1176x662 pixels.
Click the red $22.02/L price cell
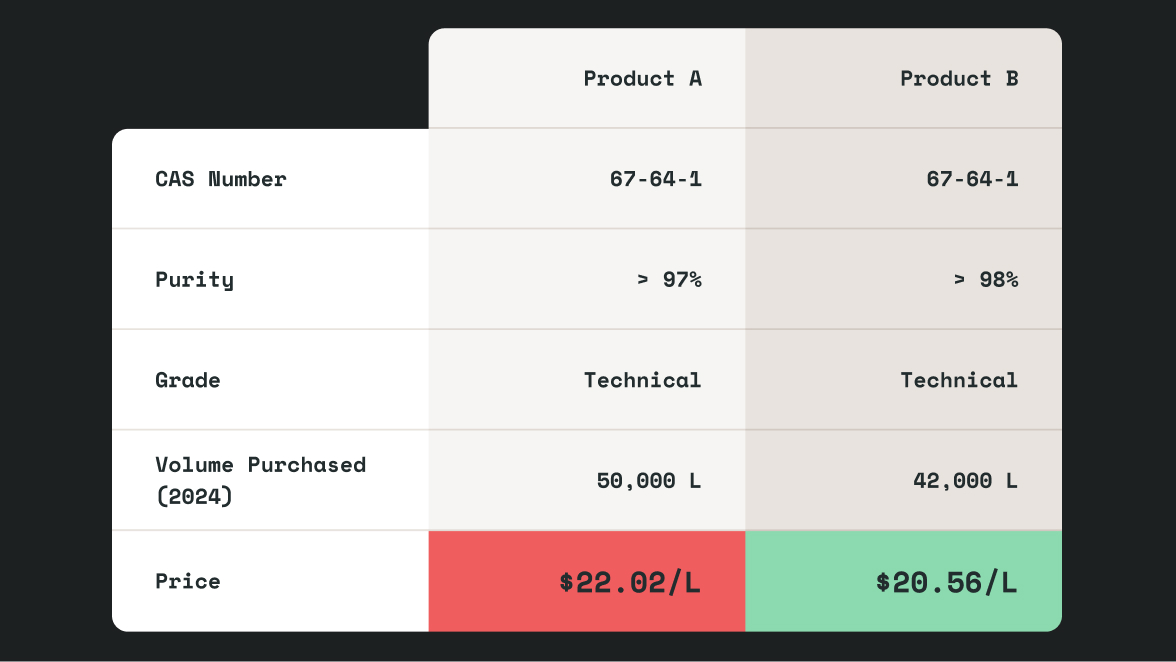click(629, 582)
